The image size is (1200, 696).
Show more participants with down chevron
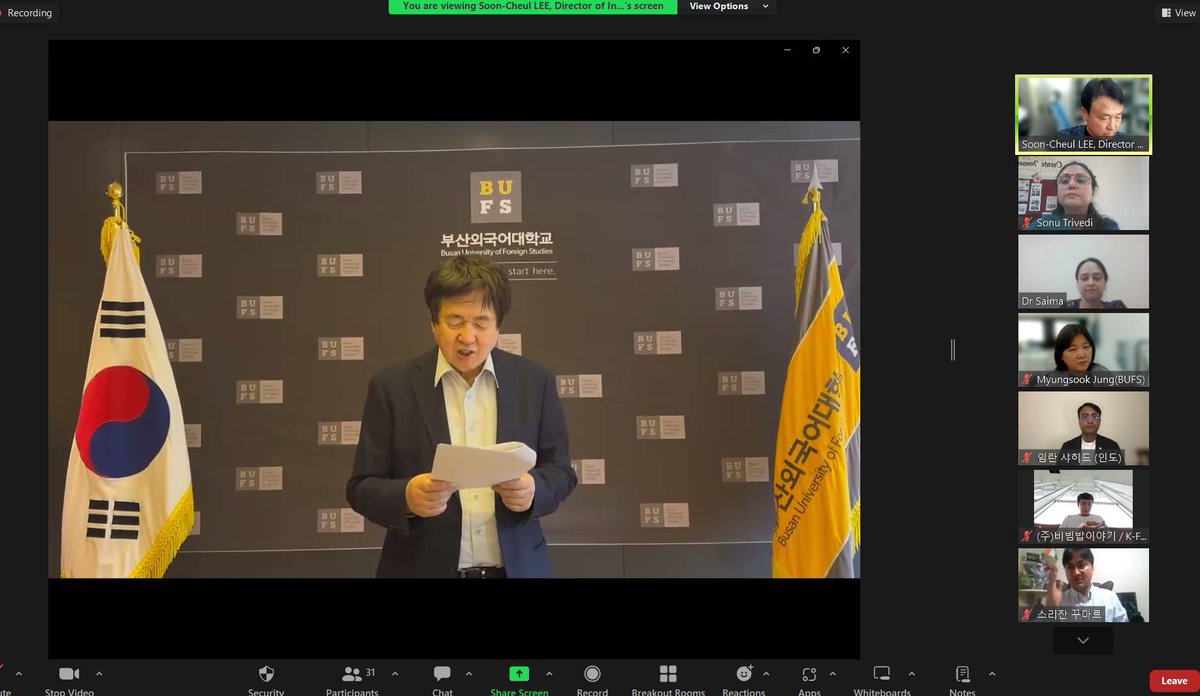tap(1083, 640)
